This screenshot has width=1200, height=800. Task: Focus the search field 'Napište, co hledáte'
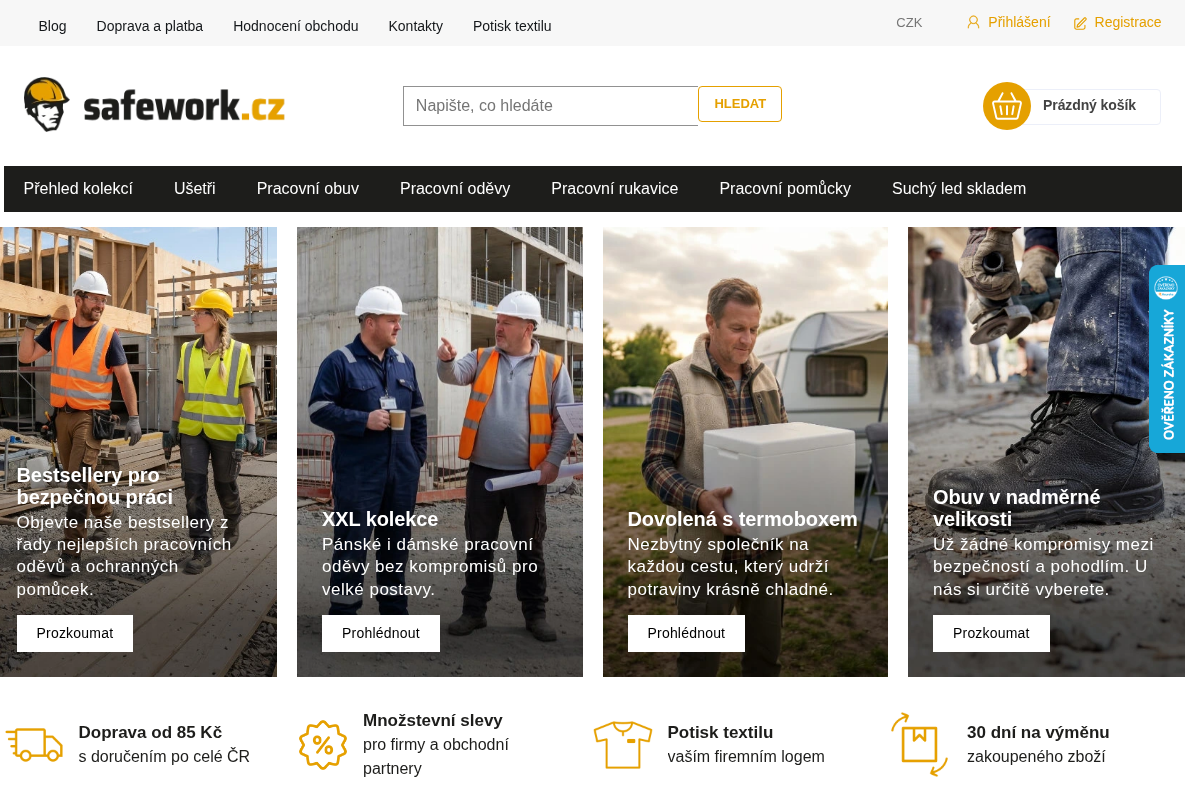tap(551, 106)
